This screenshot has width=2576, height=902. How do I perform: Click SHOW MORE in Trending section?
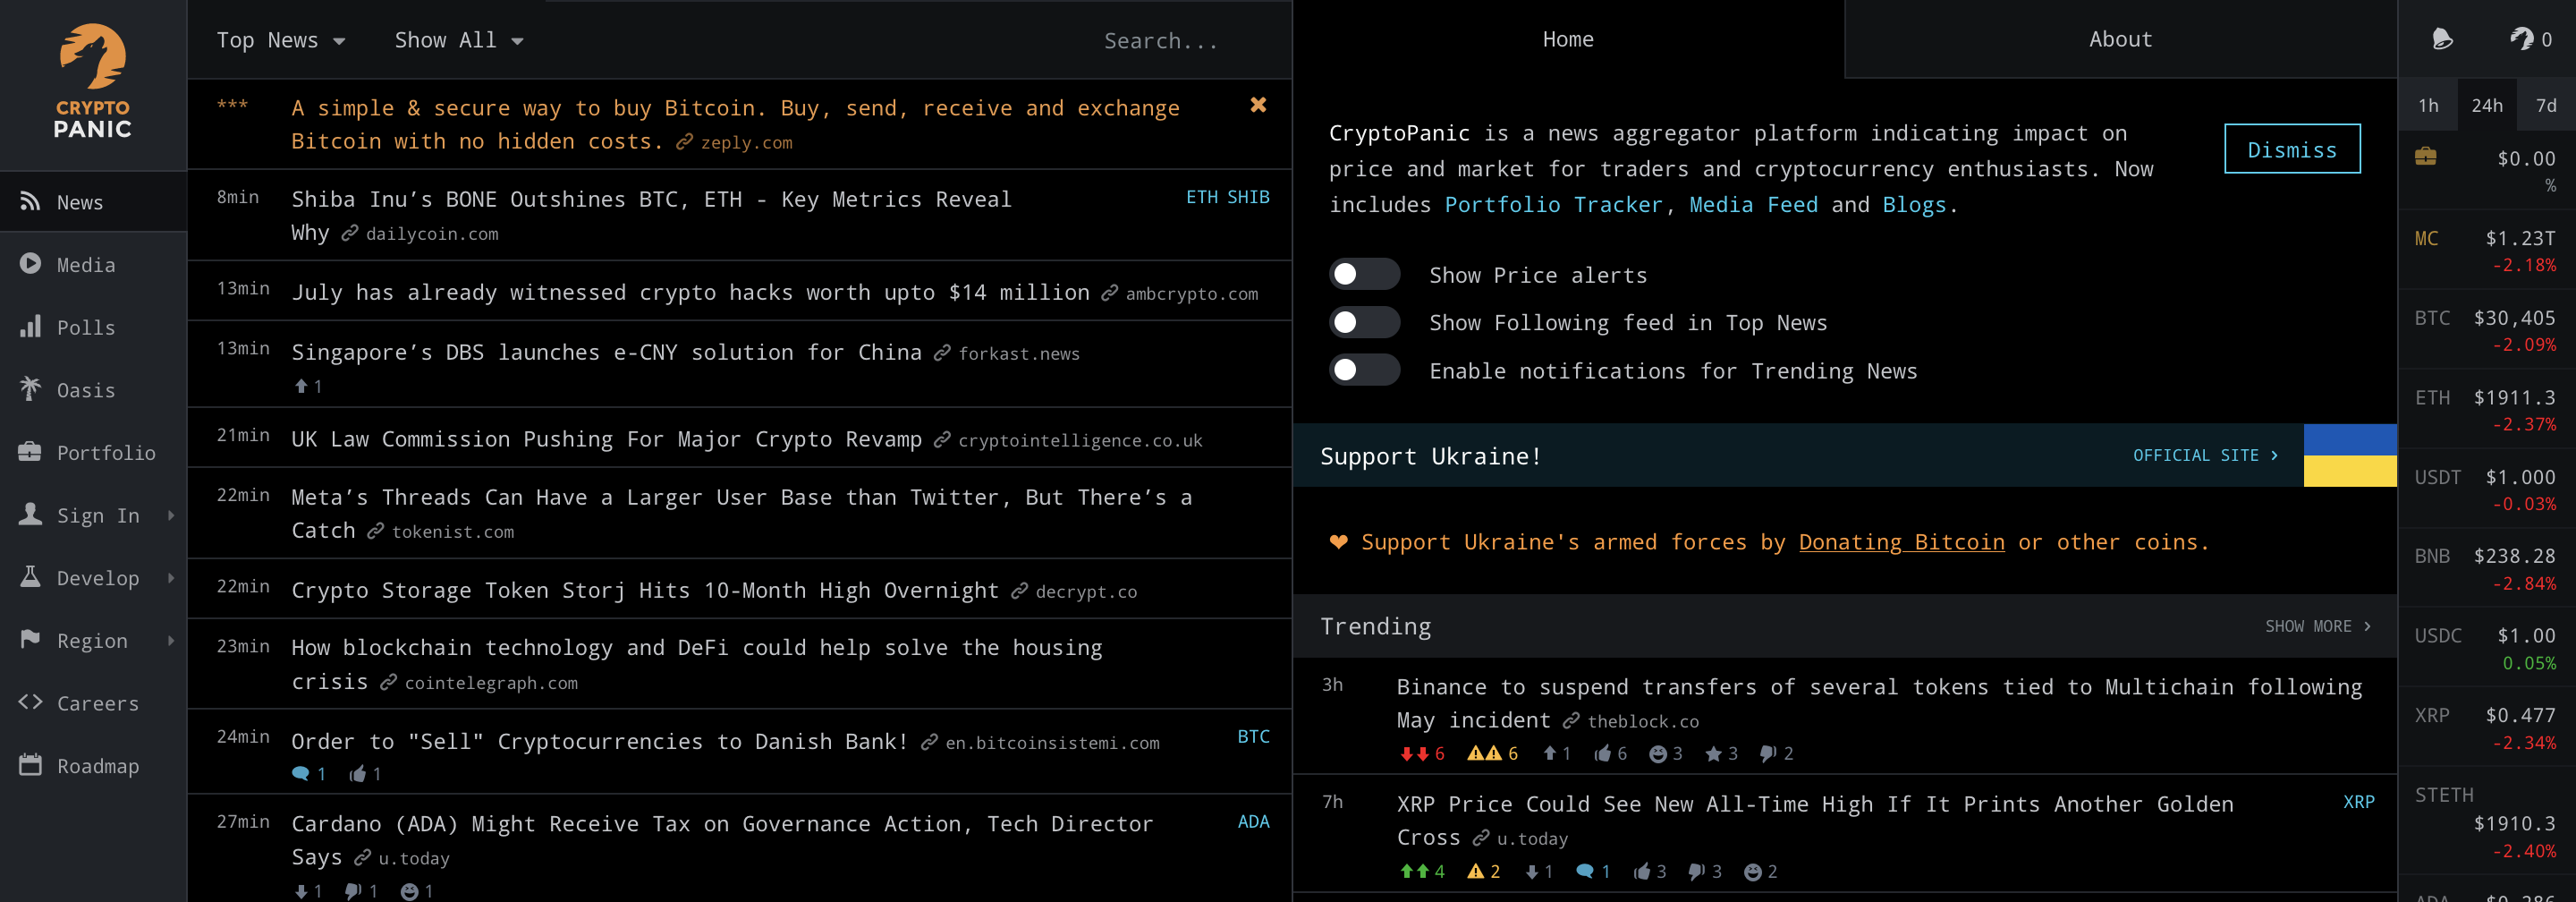2318,626
